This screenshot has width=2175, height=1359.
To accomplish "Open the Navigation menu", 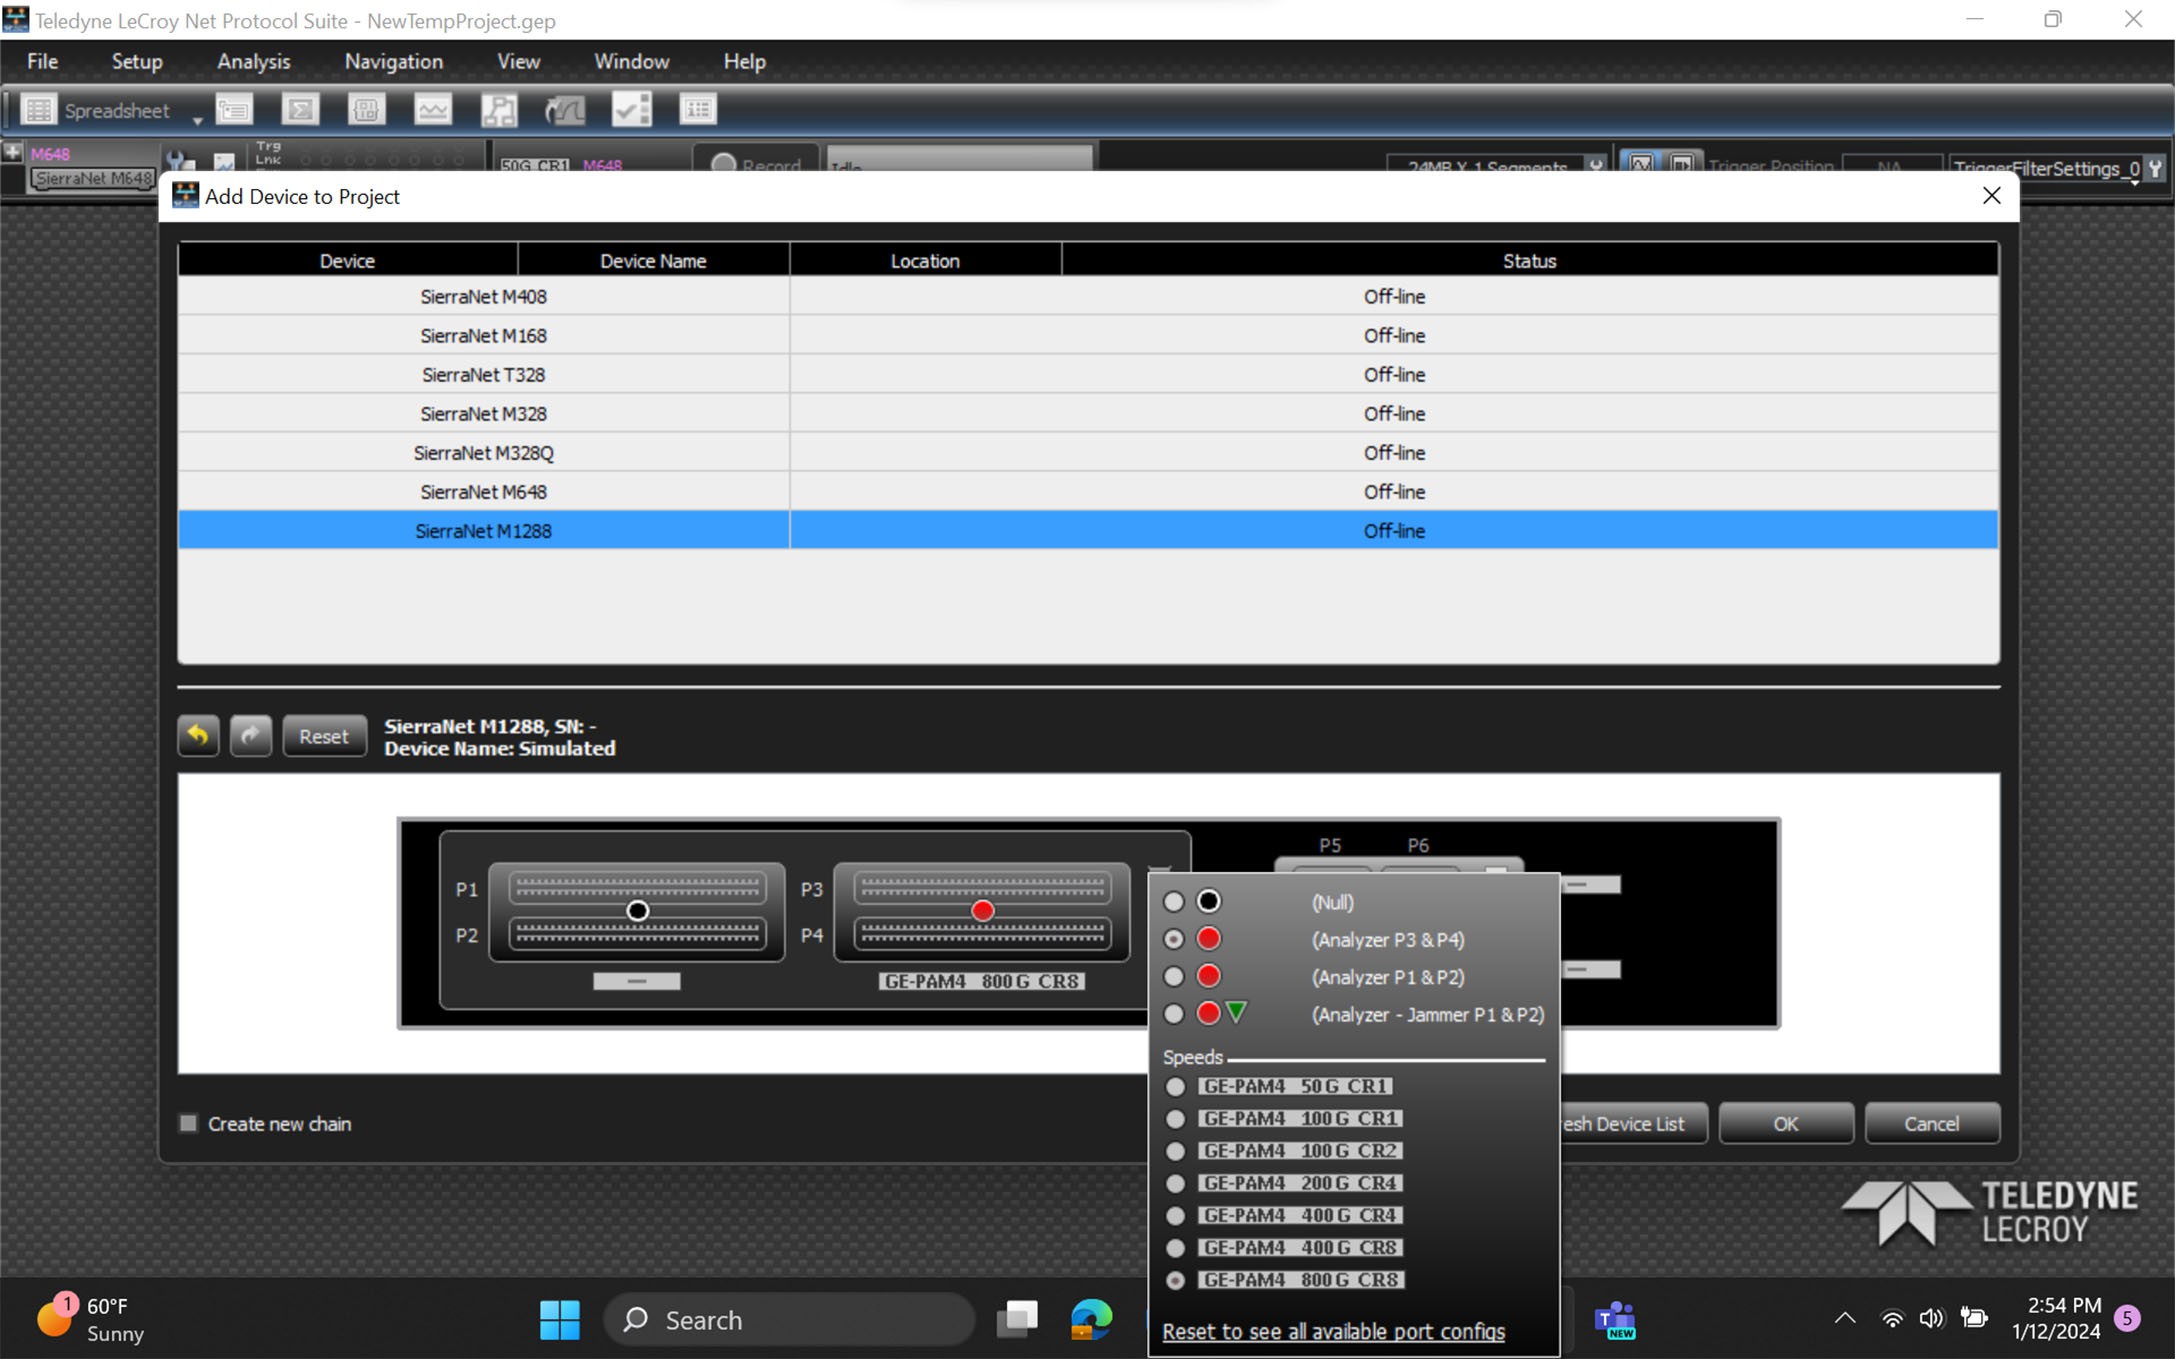I will [394, 61].
